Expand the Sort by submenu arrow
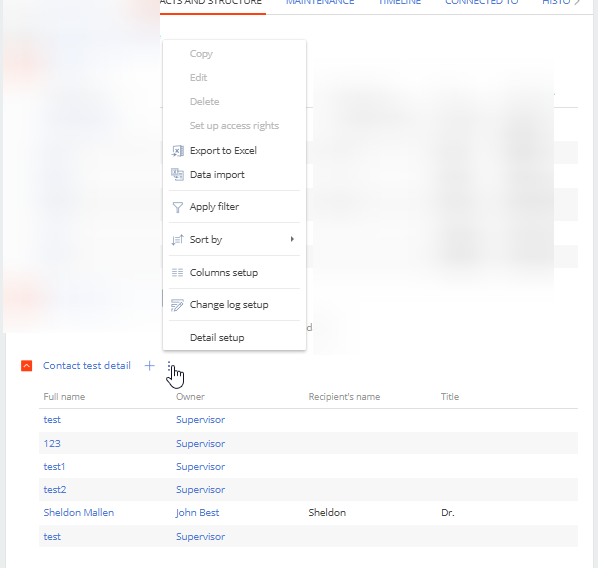The image size is (598, 568). tap(292, 239)
